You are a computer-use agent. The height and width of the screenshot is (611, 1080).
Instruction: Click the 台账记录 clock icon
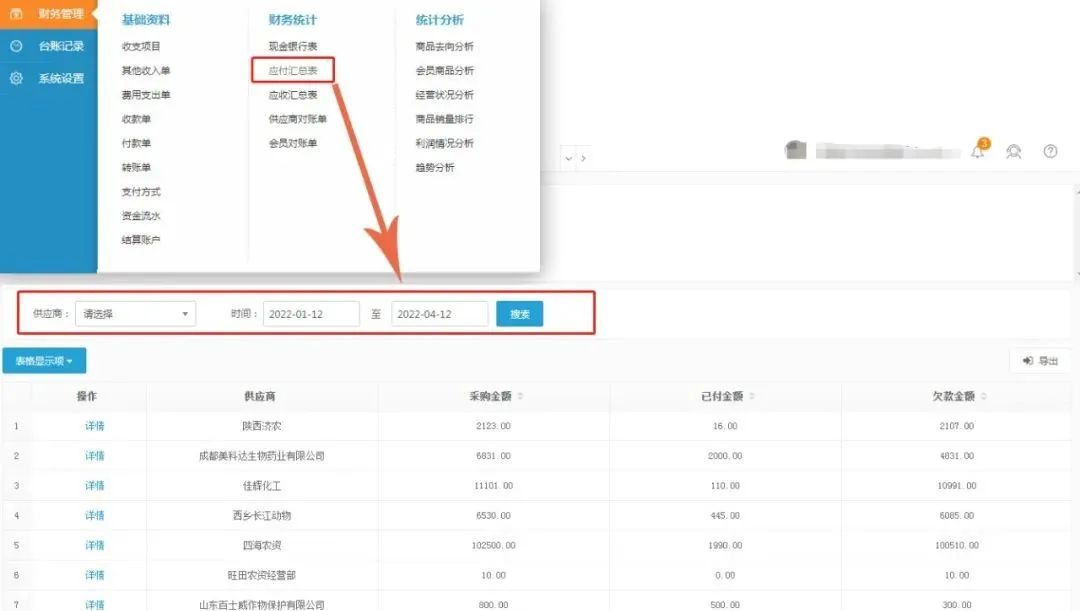tap(16, 46)
